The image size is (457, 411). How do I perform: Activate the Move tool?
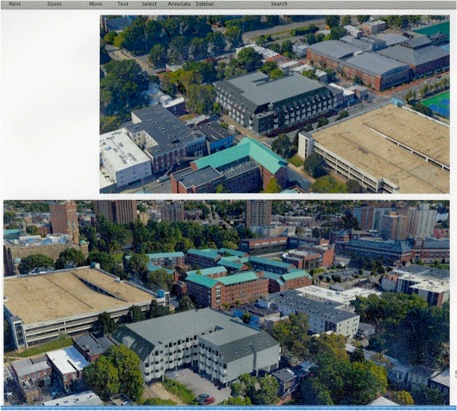96,4
